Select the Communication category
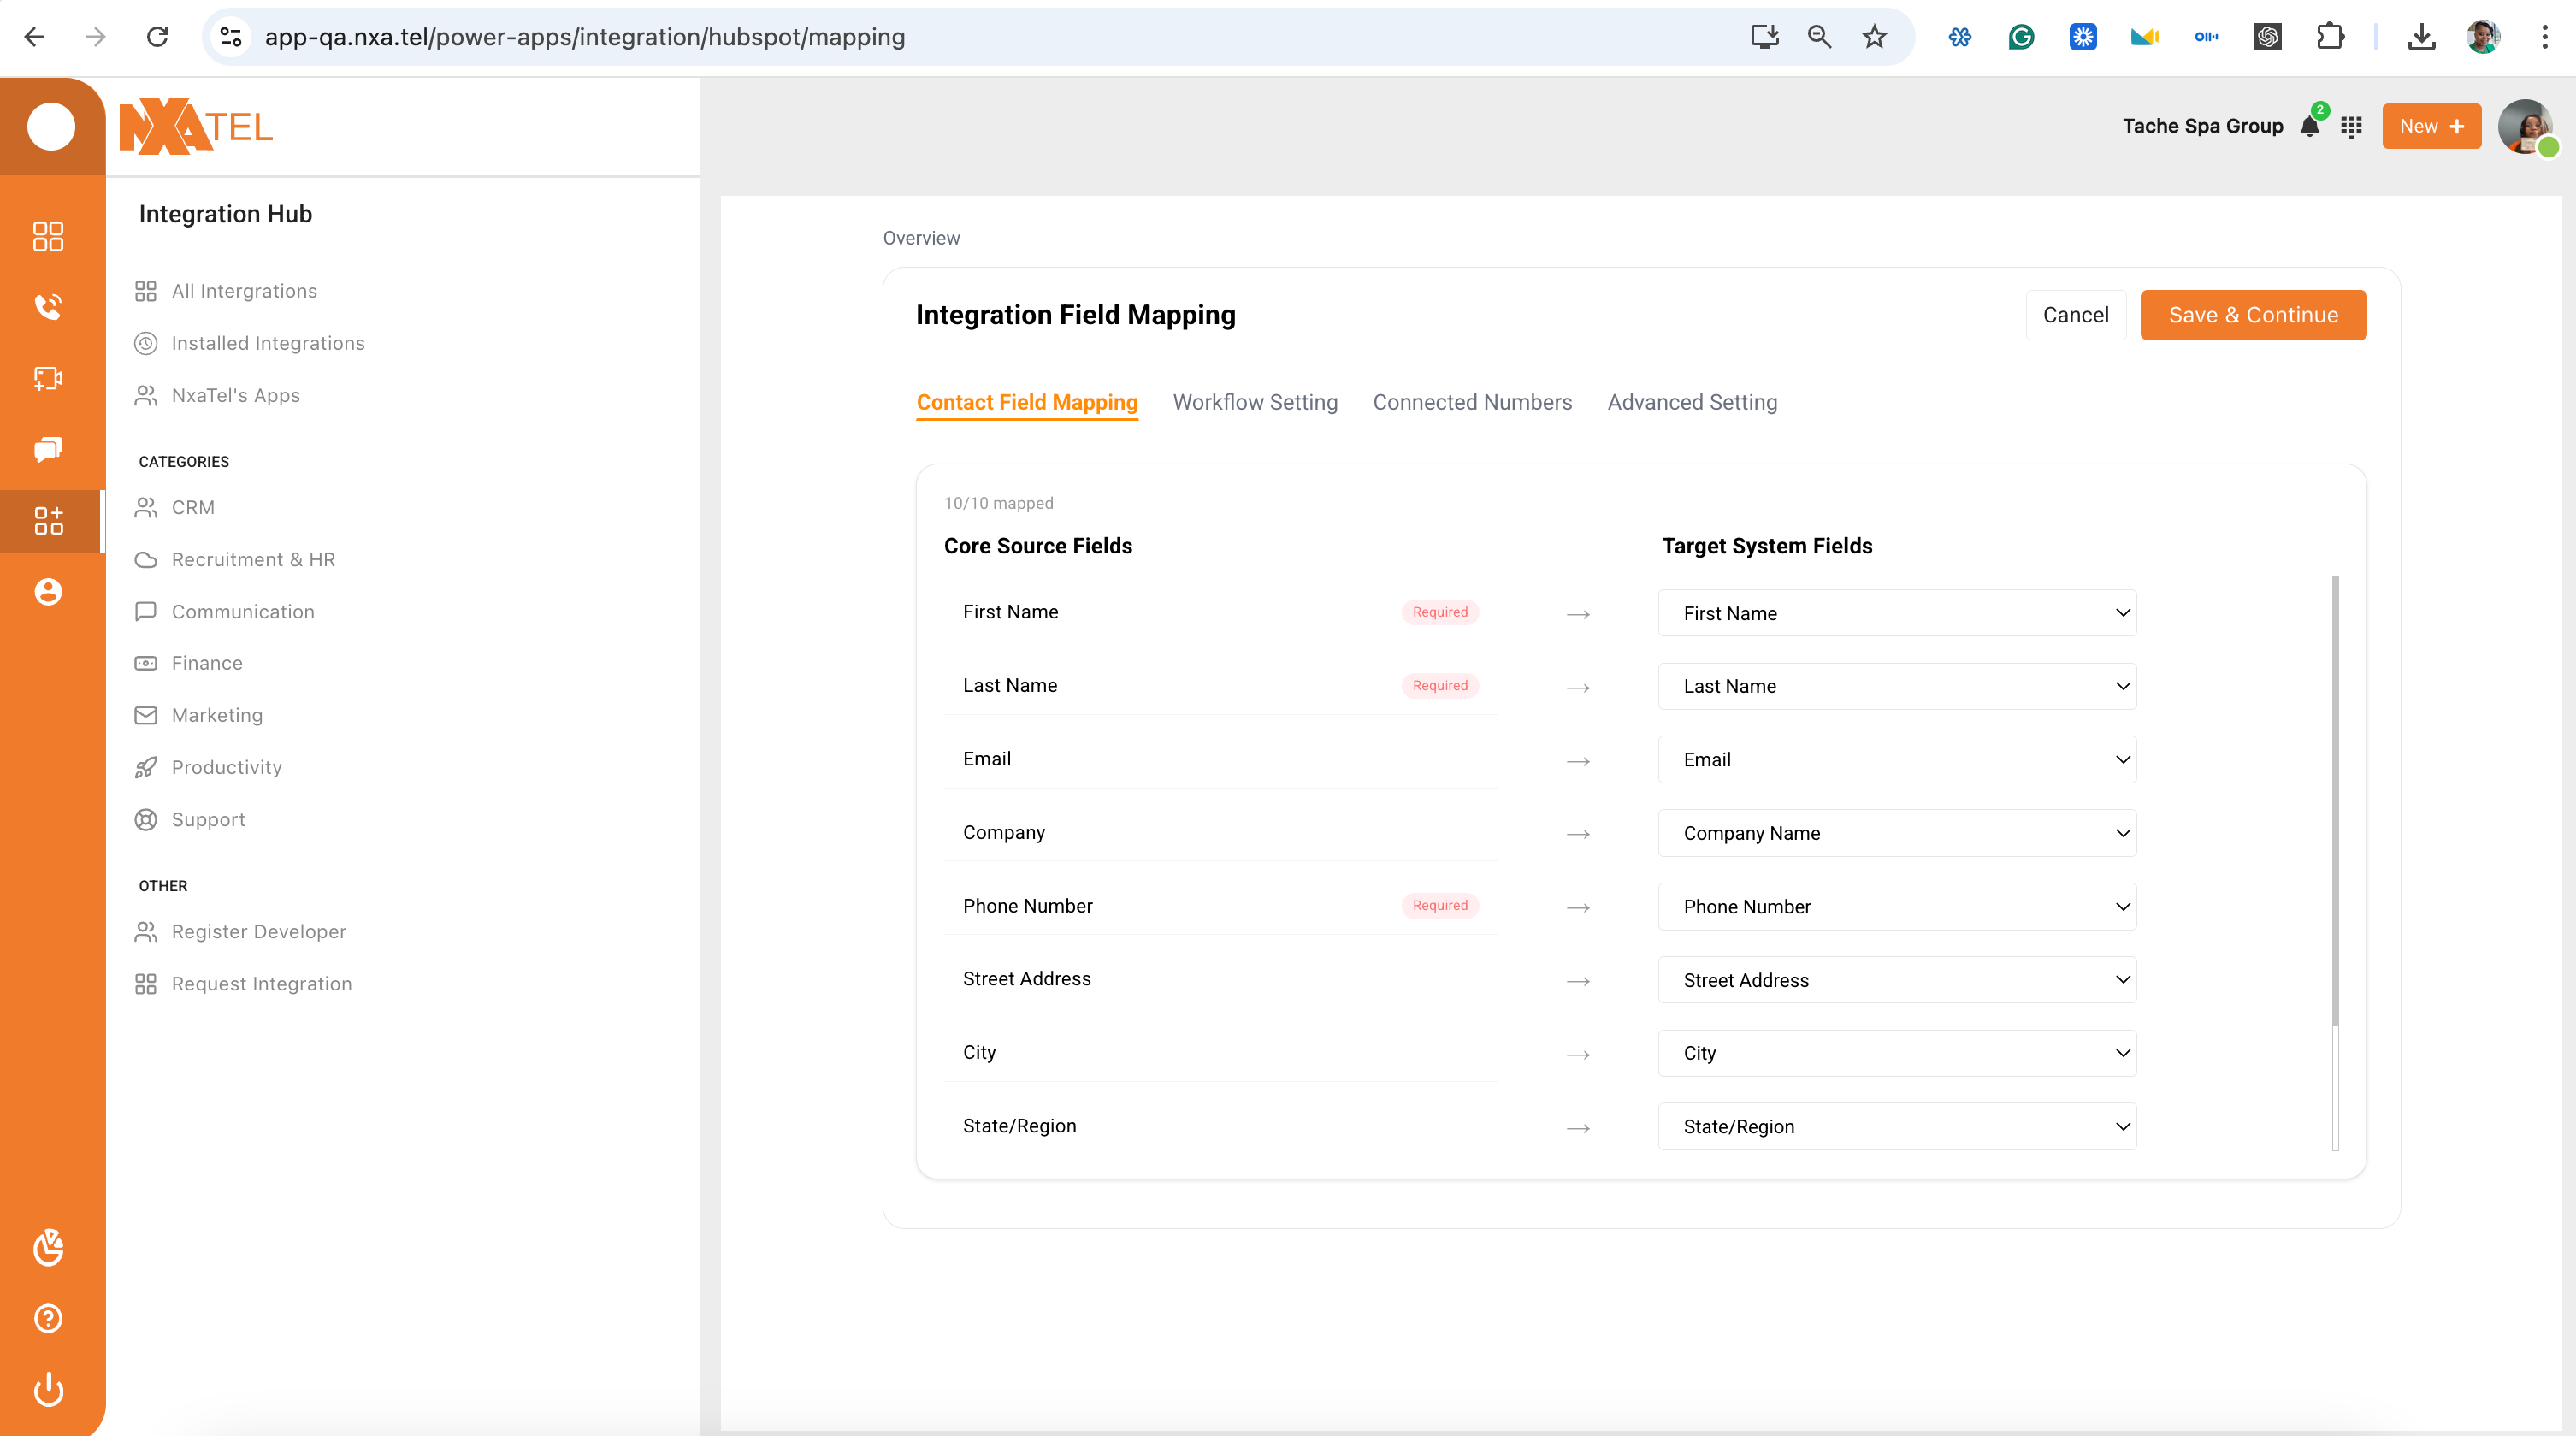This screenshot has height=1436, width=2576. (224, 612)
